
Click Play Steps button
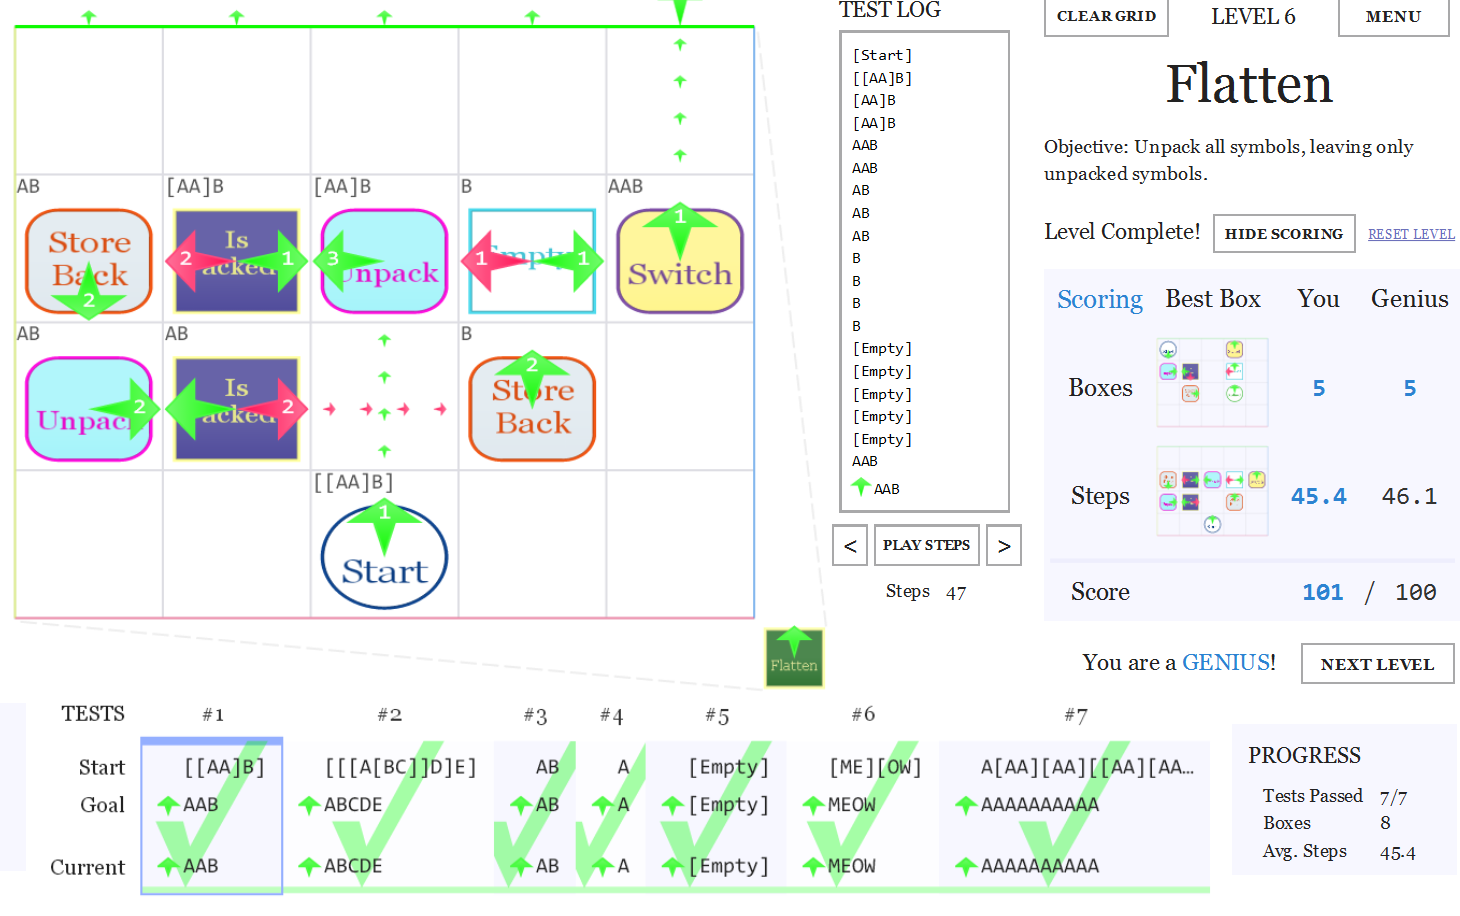(926, 545)
